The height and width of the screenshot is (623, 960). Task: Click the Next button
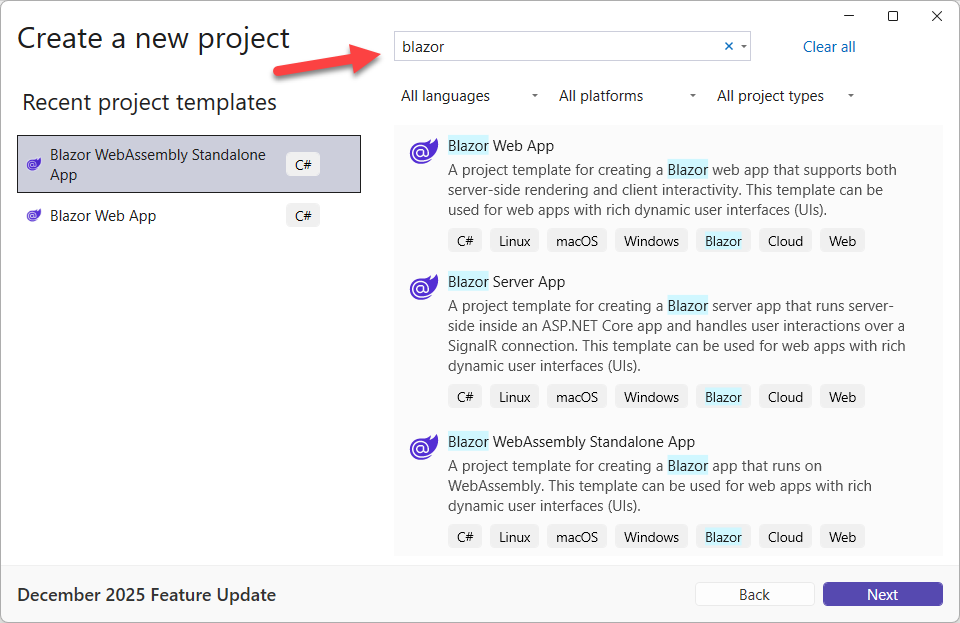pyautogui.click(x=882, y=594)
